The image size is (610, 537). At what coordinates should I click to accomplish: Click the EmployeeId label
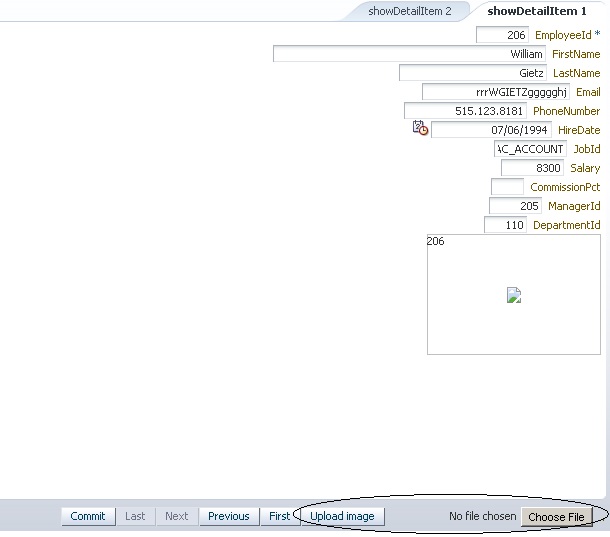563,35
